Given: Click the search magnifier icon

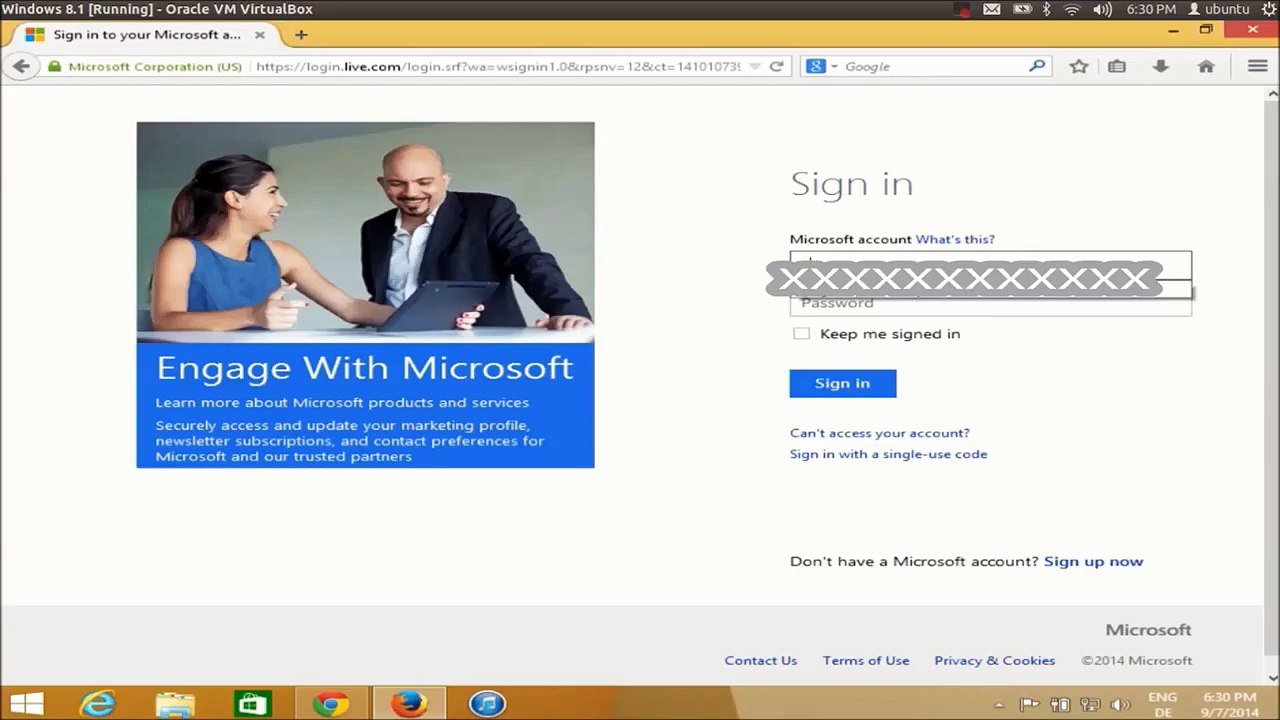Looking at the screenshot, I should [1037, 66].
